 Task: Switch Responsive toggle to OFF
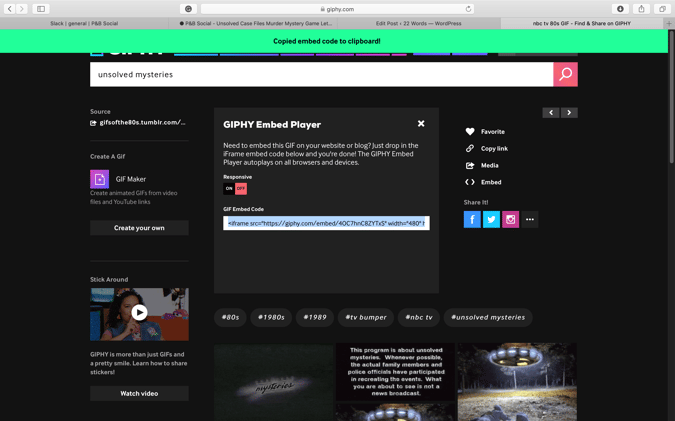[x=241, y=189]
